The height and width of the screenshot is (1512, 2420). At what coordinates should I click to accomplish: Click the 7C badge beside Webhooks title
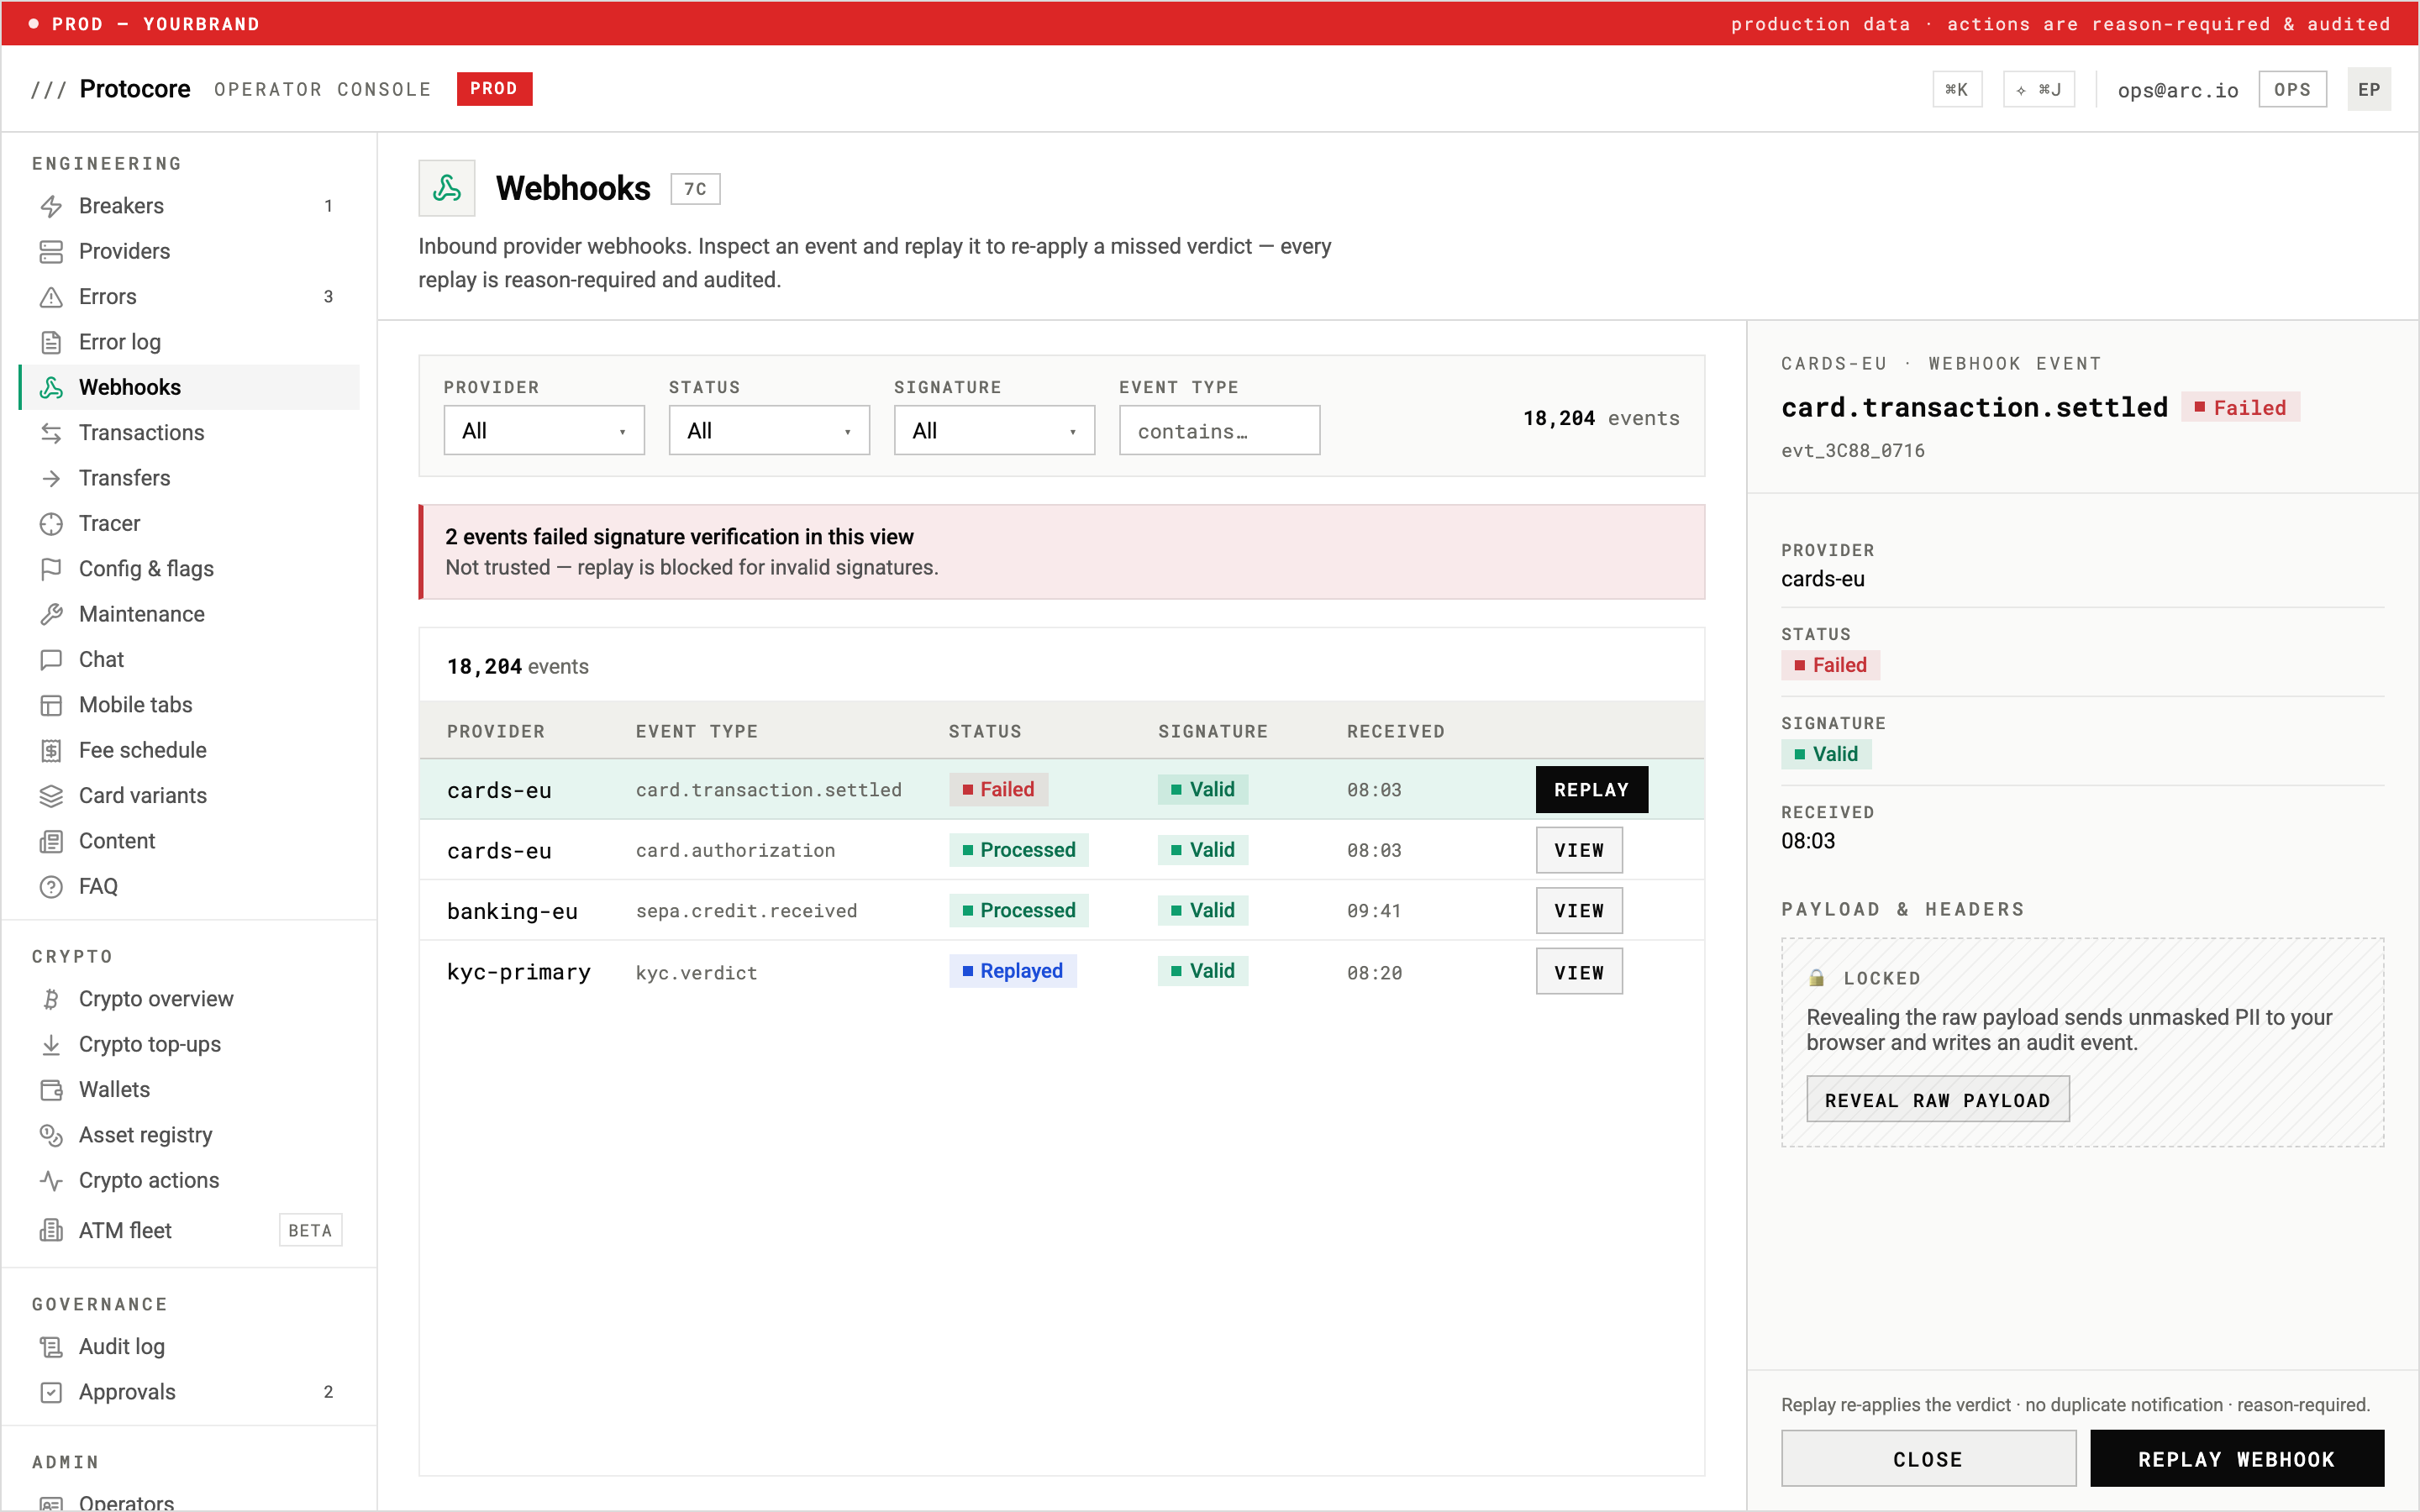coord(695,189)
